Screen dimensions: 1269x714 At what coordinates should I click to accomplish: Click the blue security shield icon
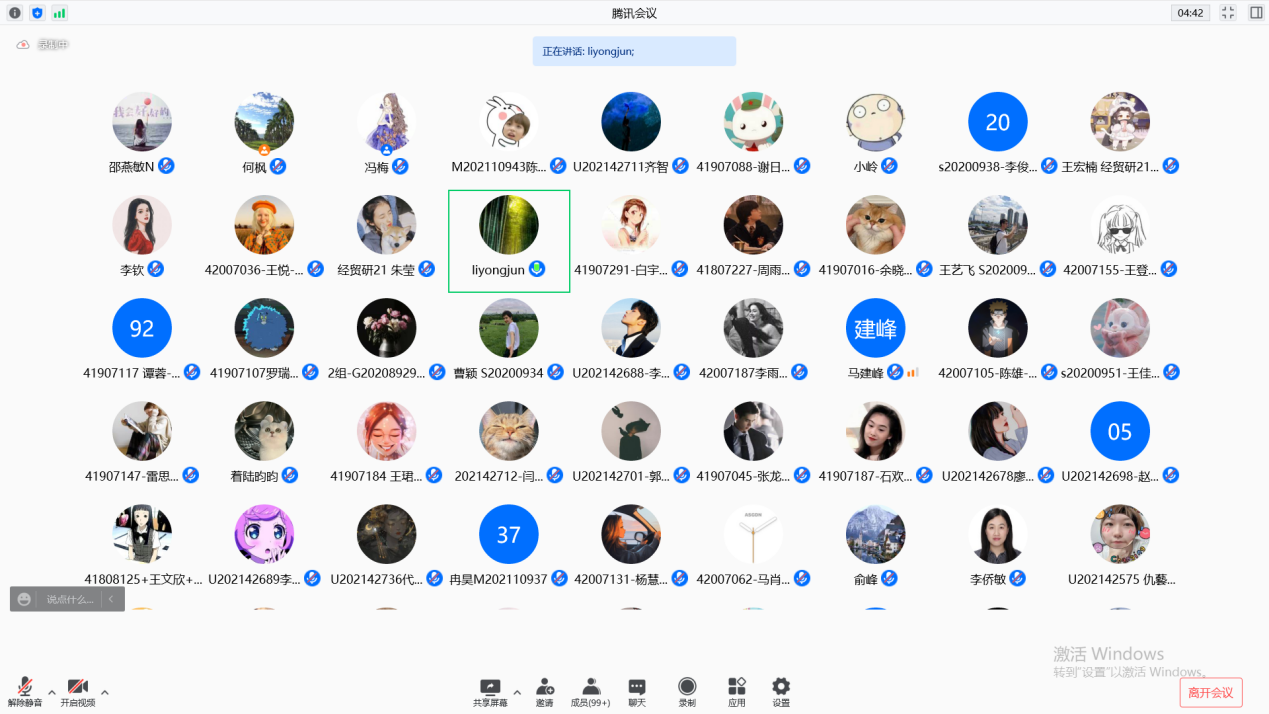pos(37,13)
